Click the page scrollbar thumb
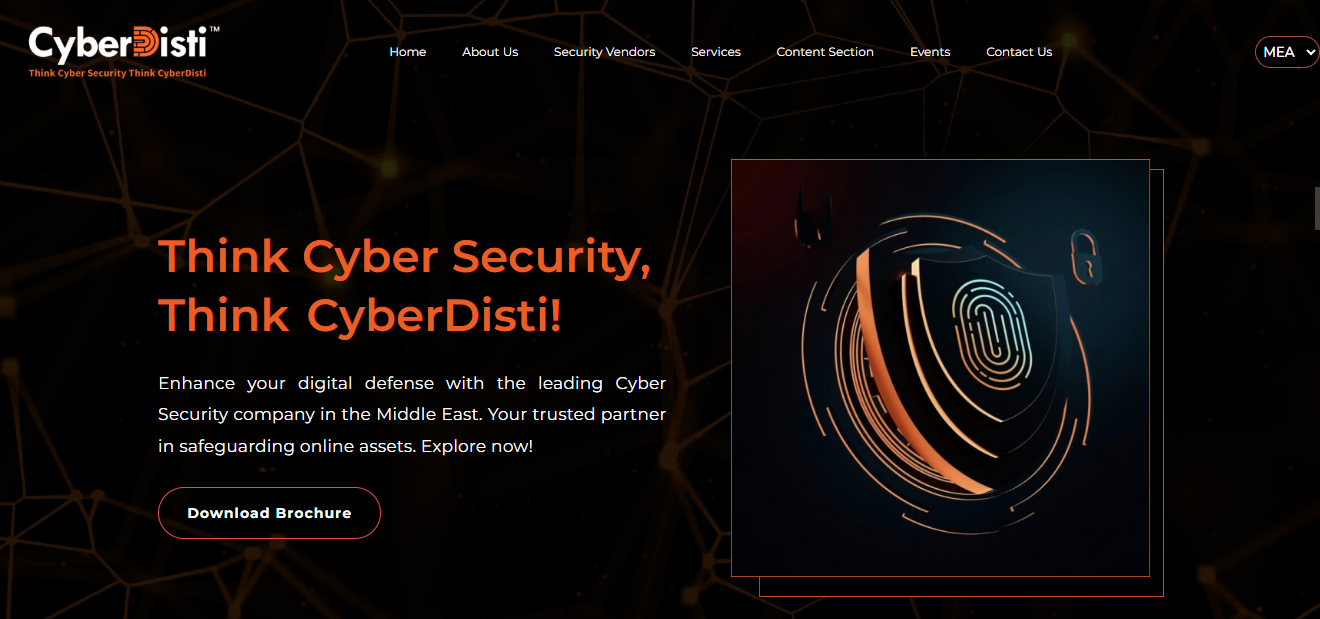Screen dimensions: 1320x619 click(1316, 208)
